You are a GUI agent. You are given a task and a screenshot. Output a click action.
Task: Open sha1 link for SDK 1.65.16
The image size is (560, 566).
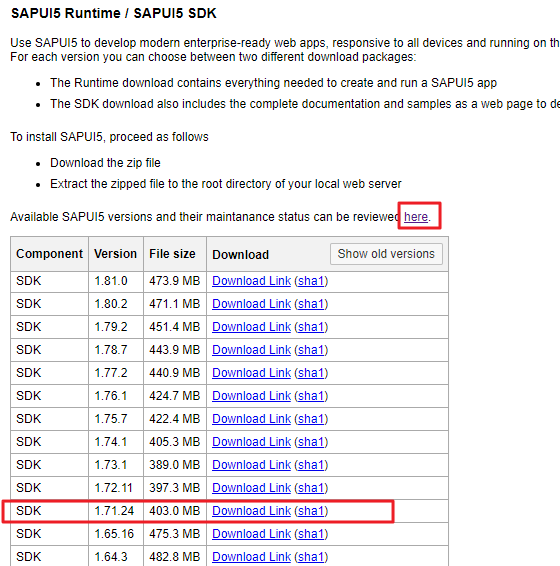311,534
